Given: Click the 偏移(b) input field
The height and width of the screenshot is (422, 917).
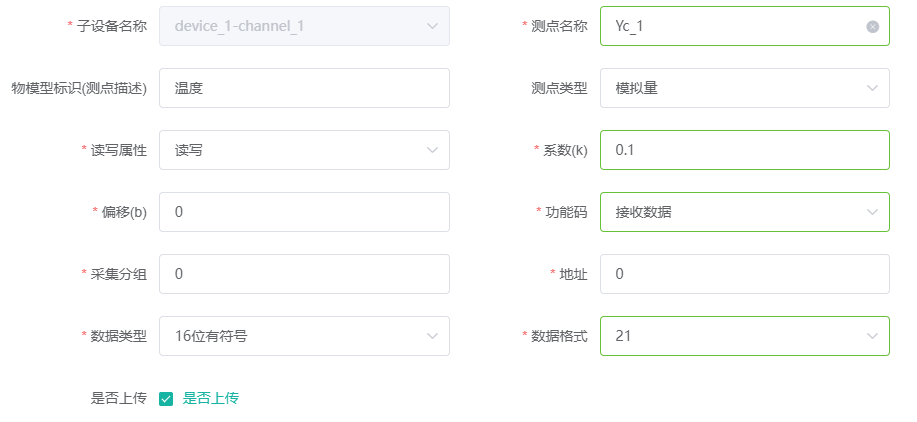Looking at the screenshot, I should (x=304, y=212).
